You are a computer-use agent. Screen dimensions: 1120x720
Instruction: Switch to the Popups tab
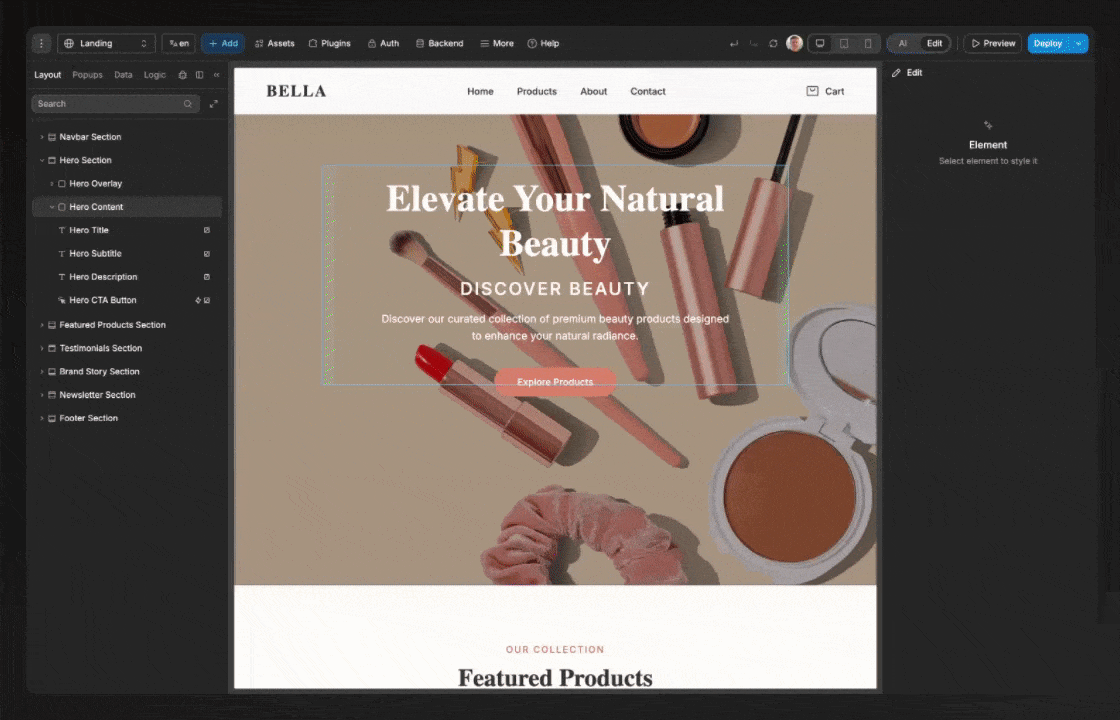point(87,75)
